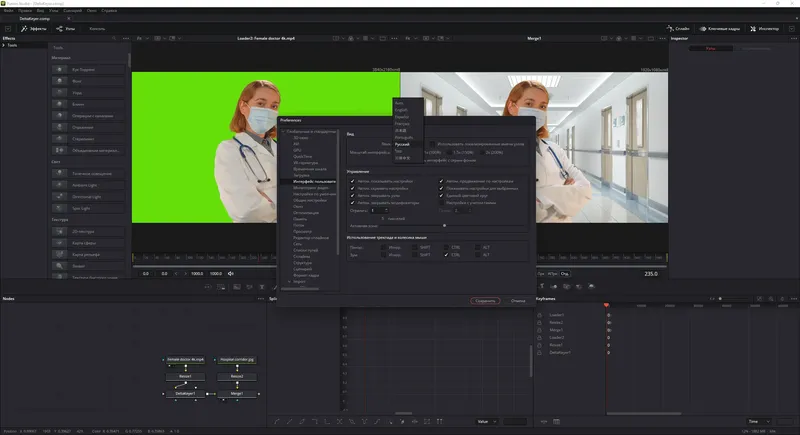
Task: Open the Ключевые кадры (Keyframes) panel icon
Action: (703, 29)
